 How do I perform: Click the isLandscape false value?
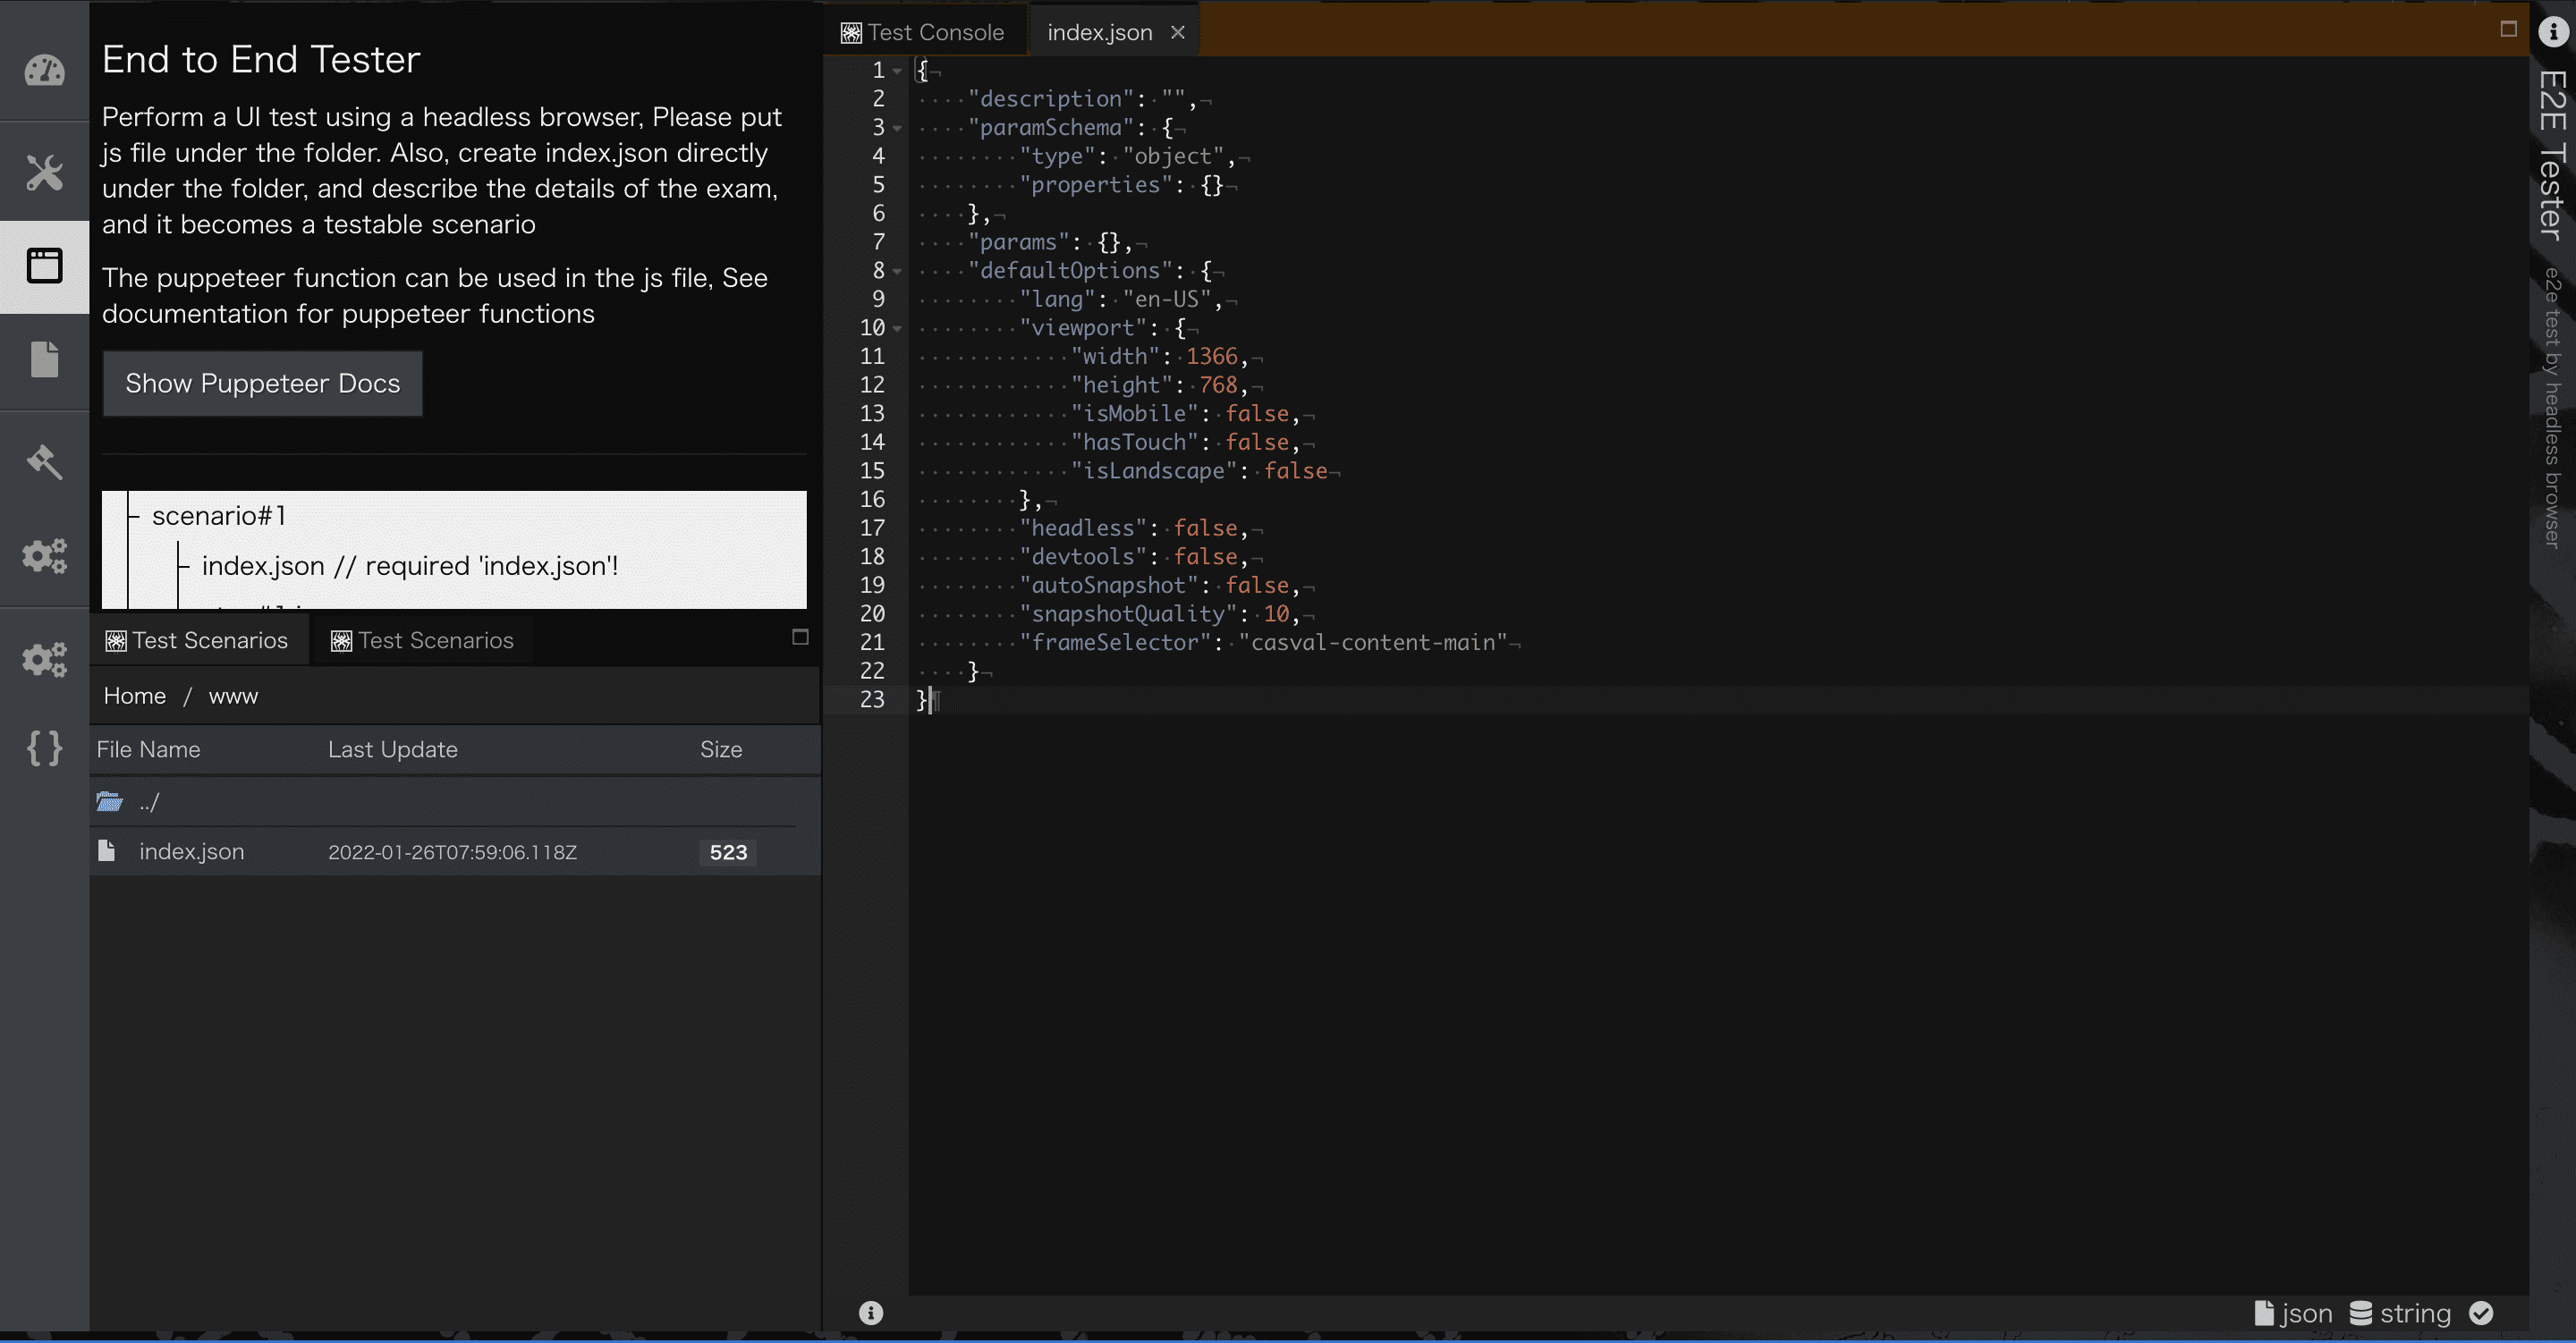tap(1295, 471)
